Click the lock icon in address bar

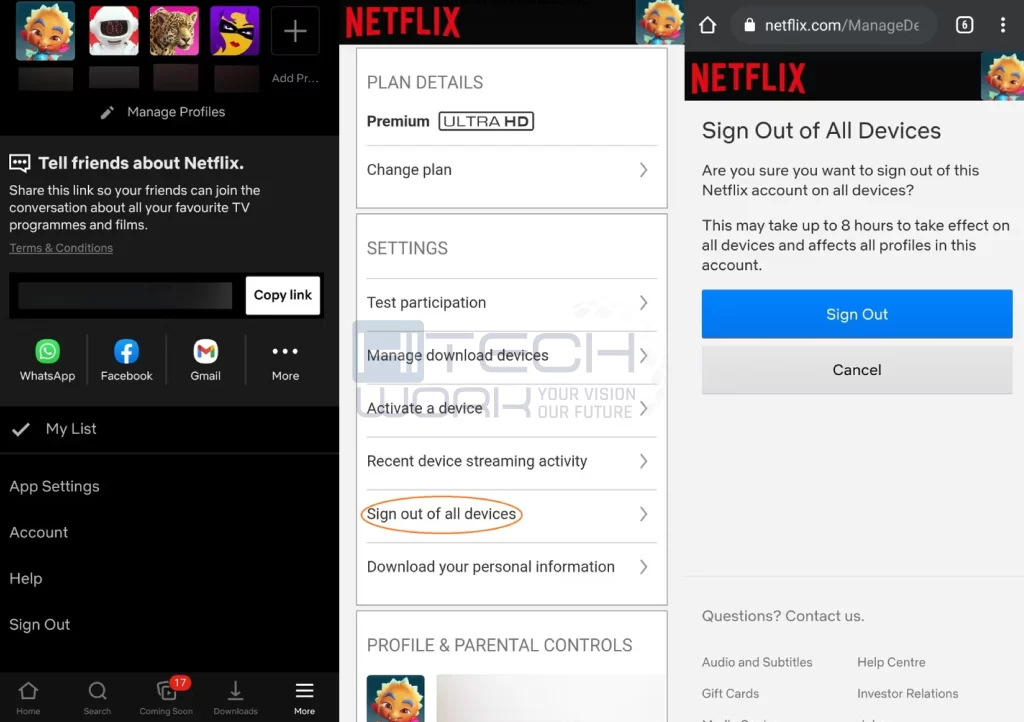(750, 25)
